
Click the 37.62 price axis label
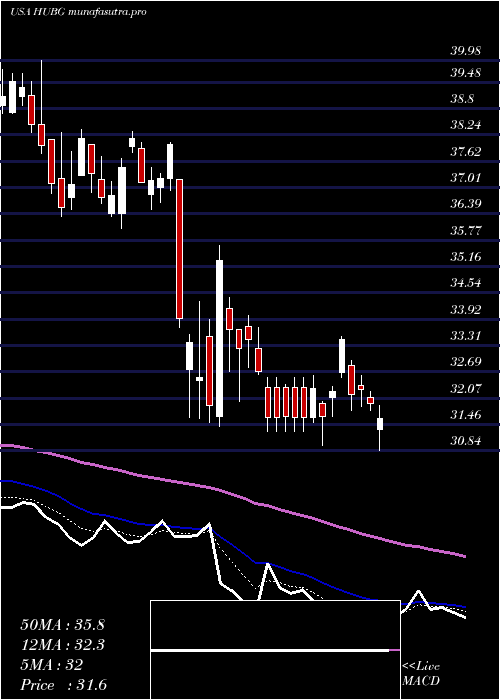point(466,151)
